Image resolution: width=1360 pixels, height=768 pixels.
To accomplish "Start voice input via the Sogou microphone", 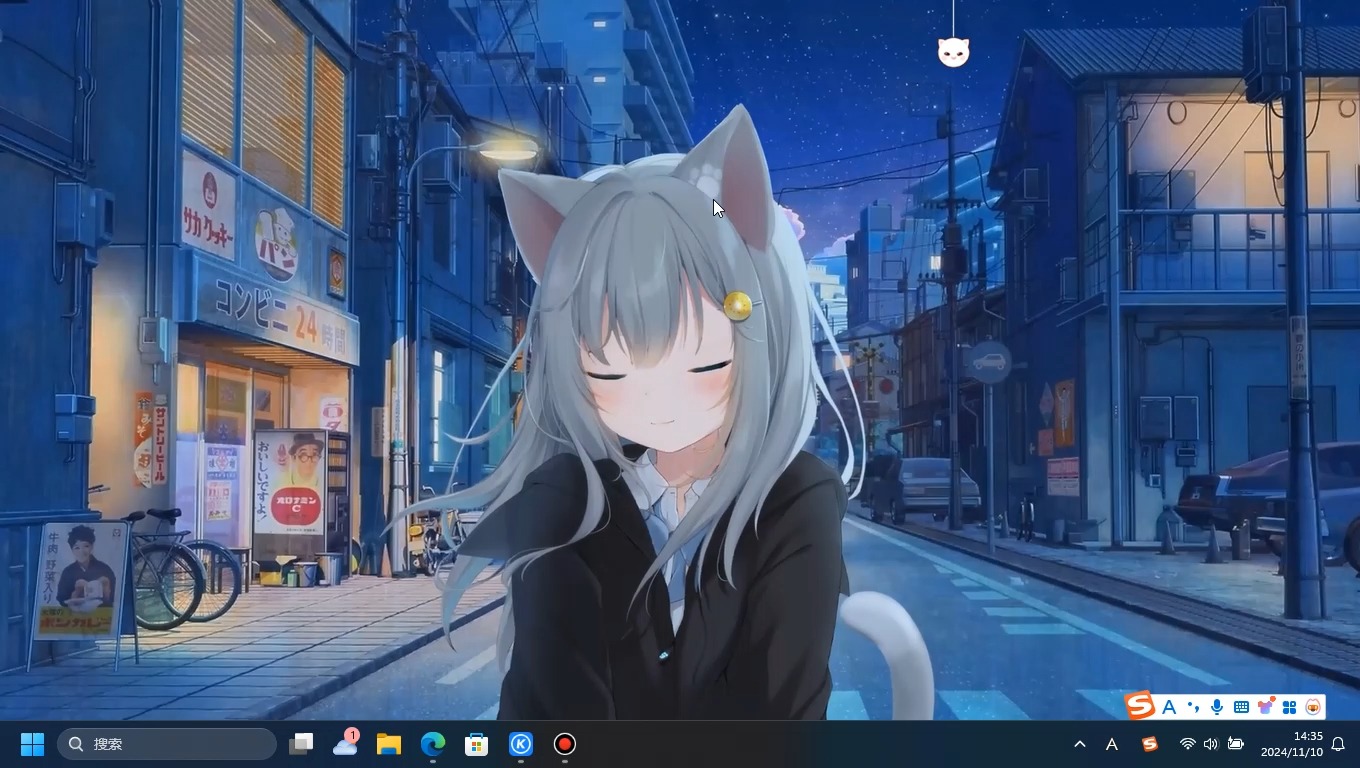I will point(1217,707).
